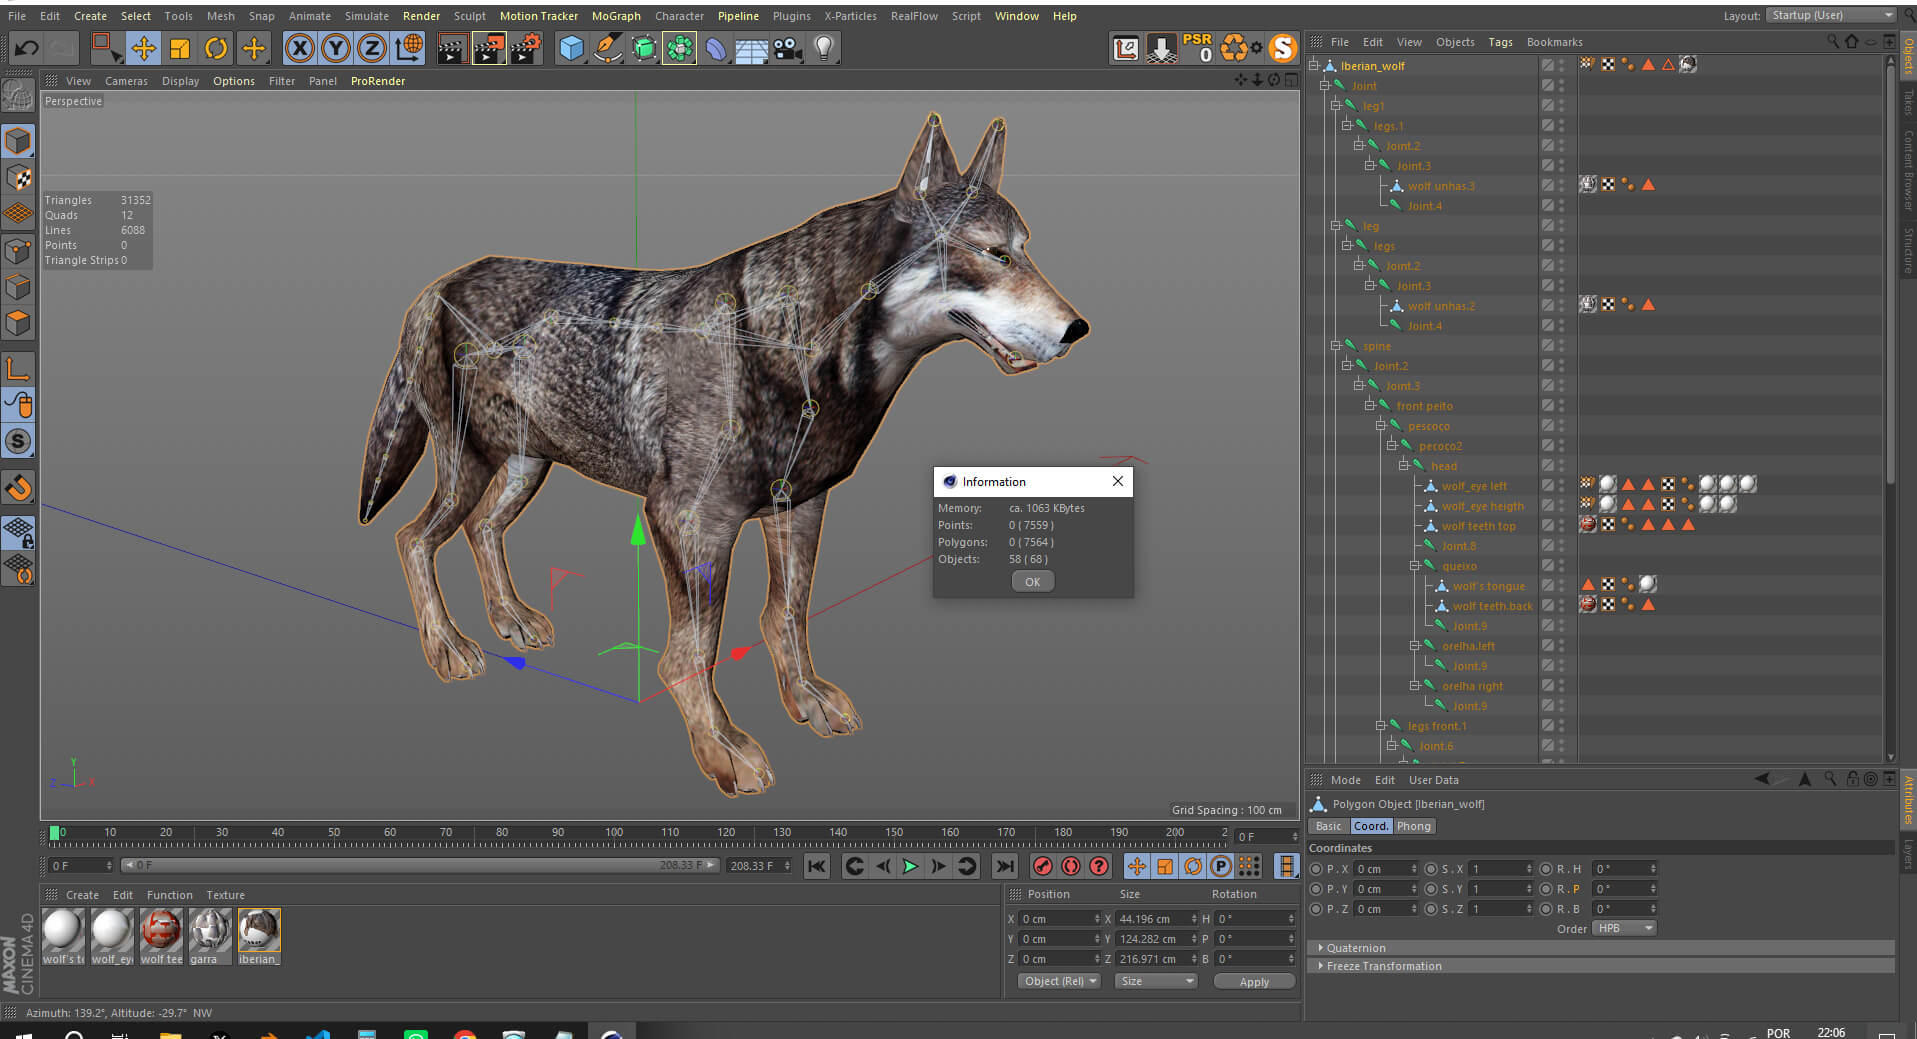
Task: Switch to Polygons mode
Action: [x=18, y=323]
